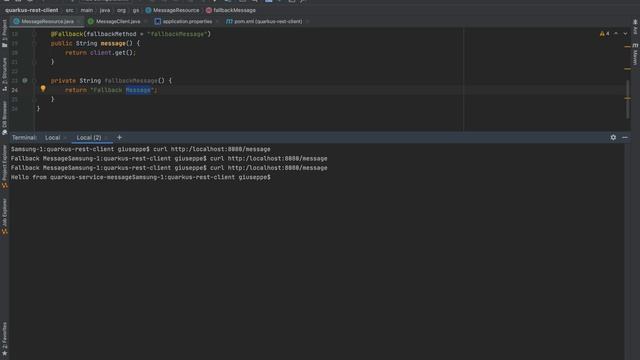Click the @Fallback annotation text

(x=67, y=34)
